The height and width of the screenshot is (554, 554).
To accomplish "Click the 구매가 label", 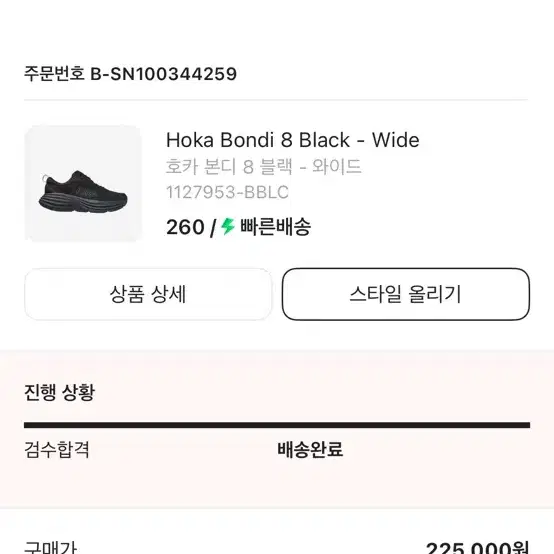I will 50,547.
